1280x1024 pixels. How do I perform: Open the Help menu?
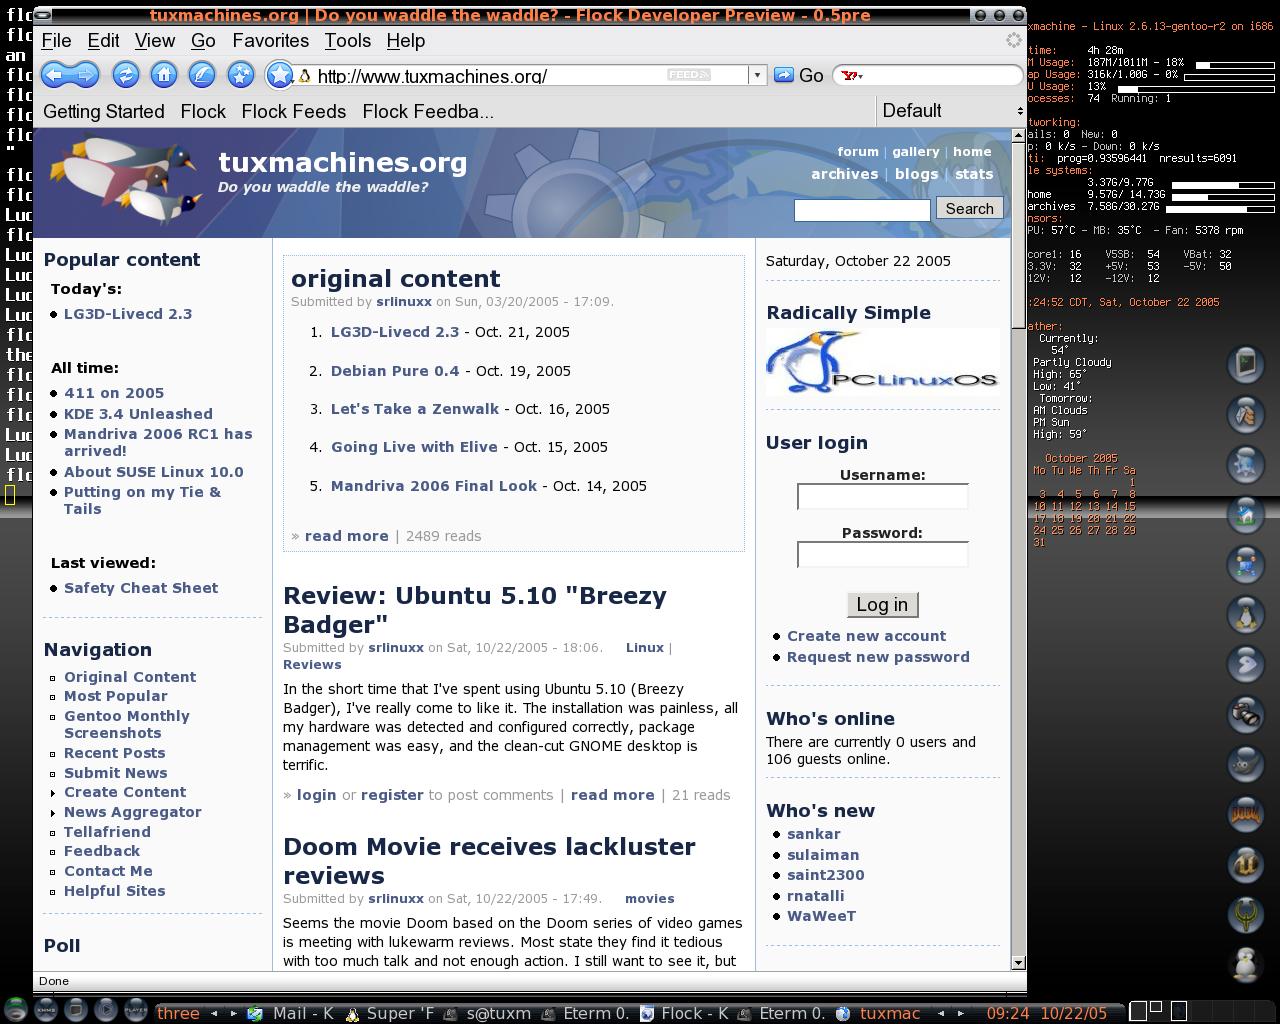click(405, 41)
